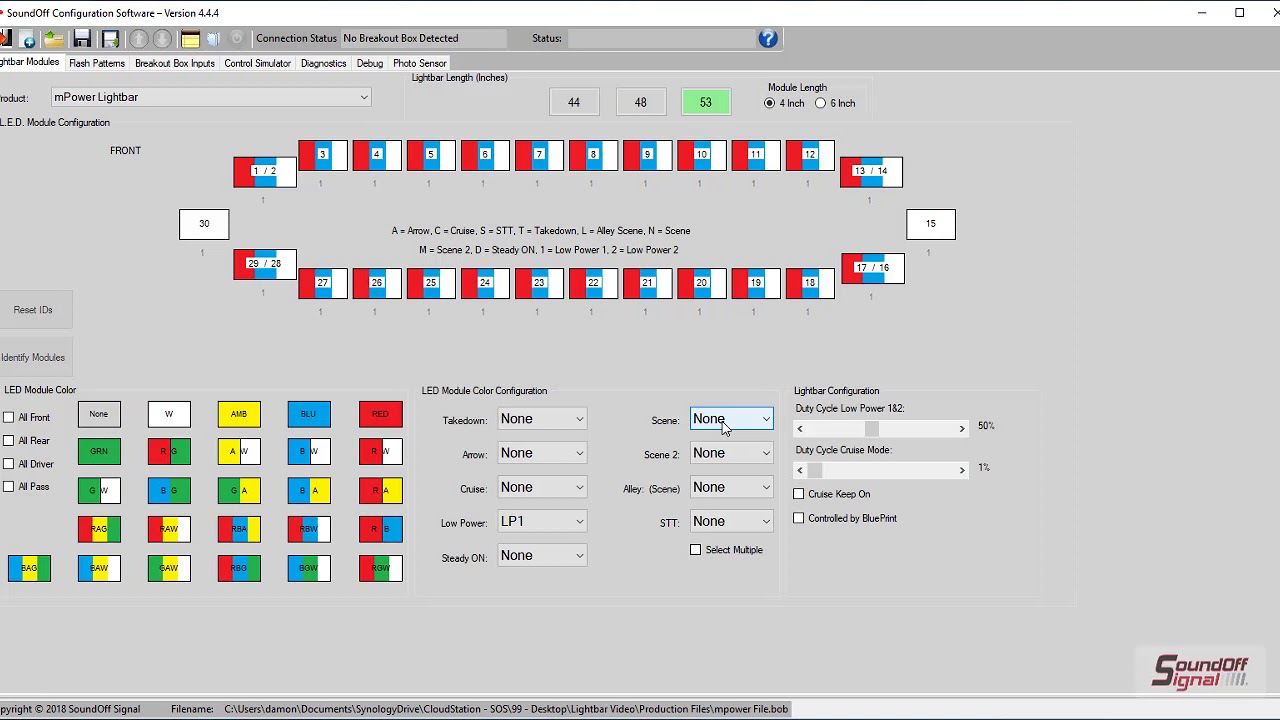This screenshot has width=1280, height=720.
Task: Select LED module 3 on front row
Action: click(322, 155)
